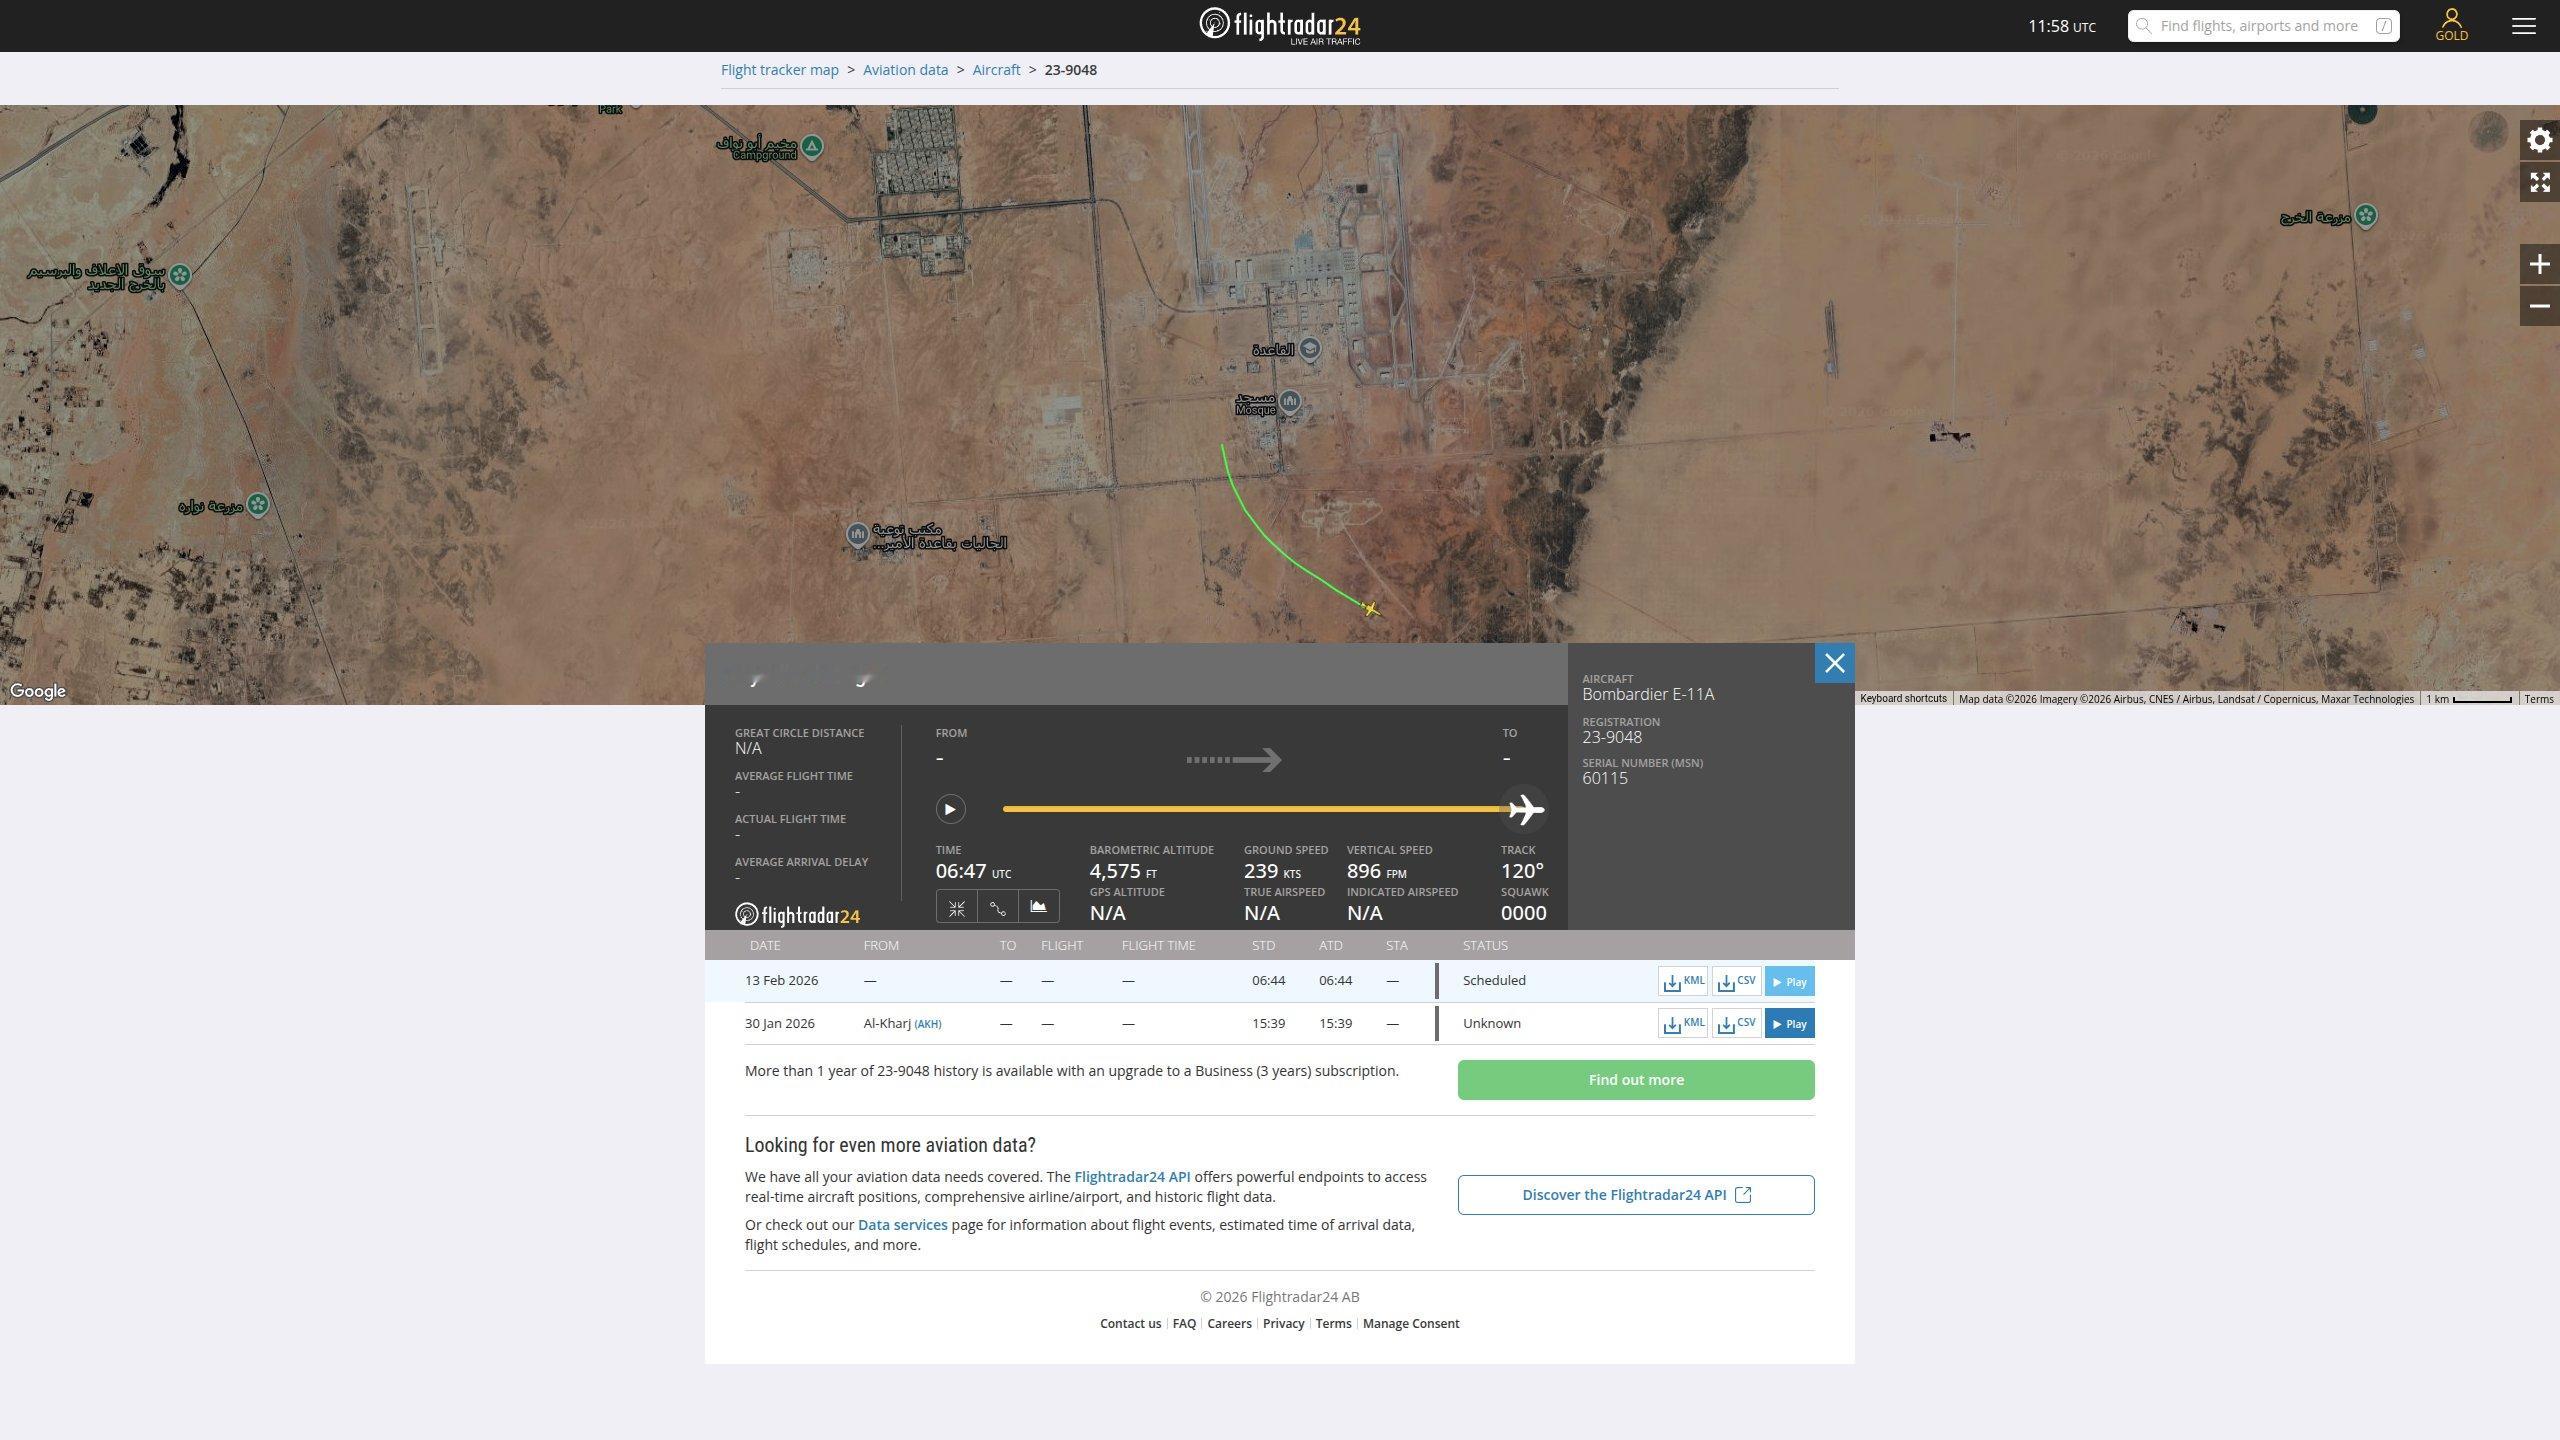The height and width of the screenshot is (1440, 2560).
Task: Zoom out with the map minus button
Action: (x=2539, y=306)
